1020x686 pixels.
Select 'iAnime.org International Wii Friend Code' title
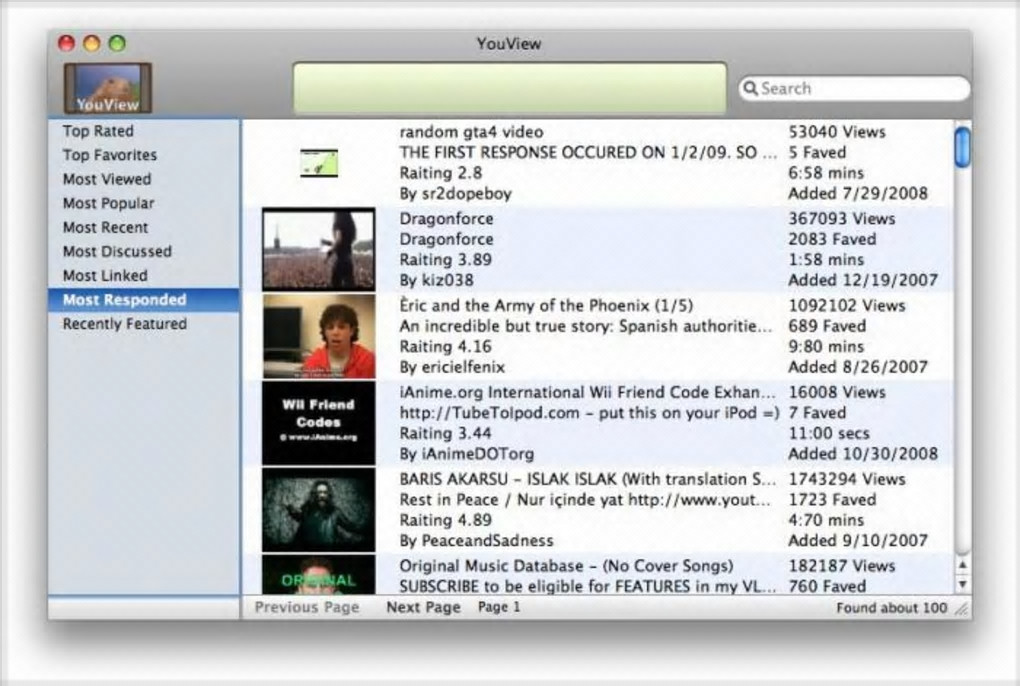coord(587,393)
